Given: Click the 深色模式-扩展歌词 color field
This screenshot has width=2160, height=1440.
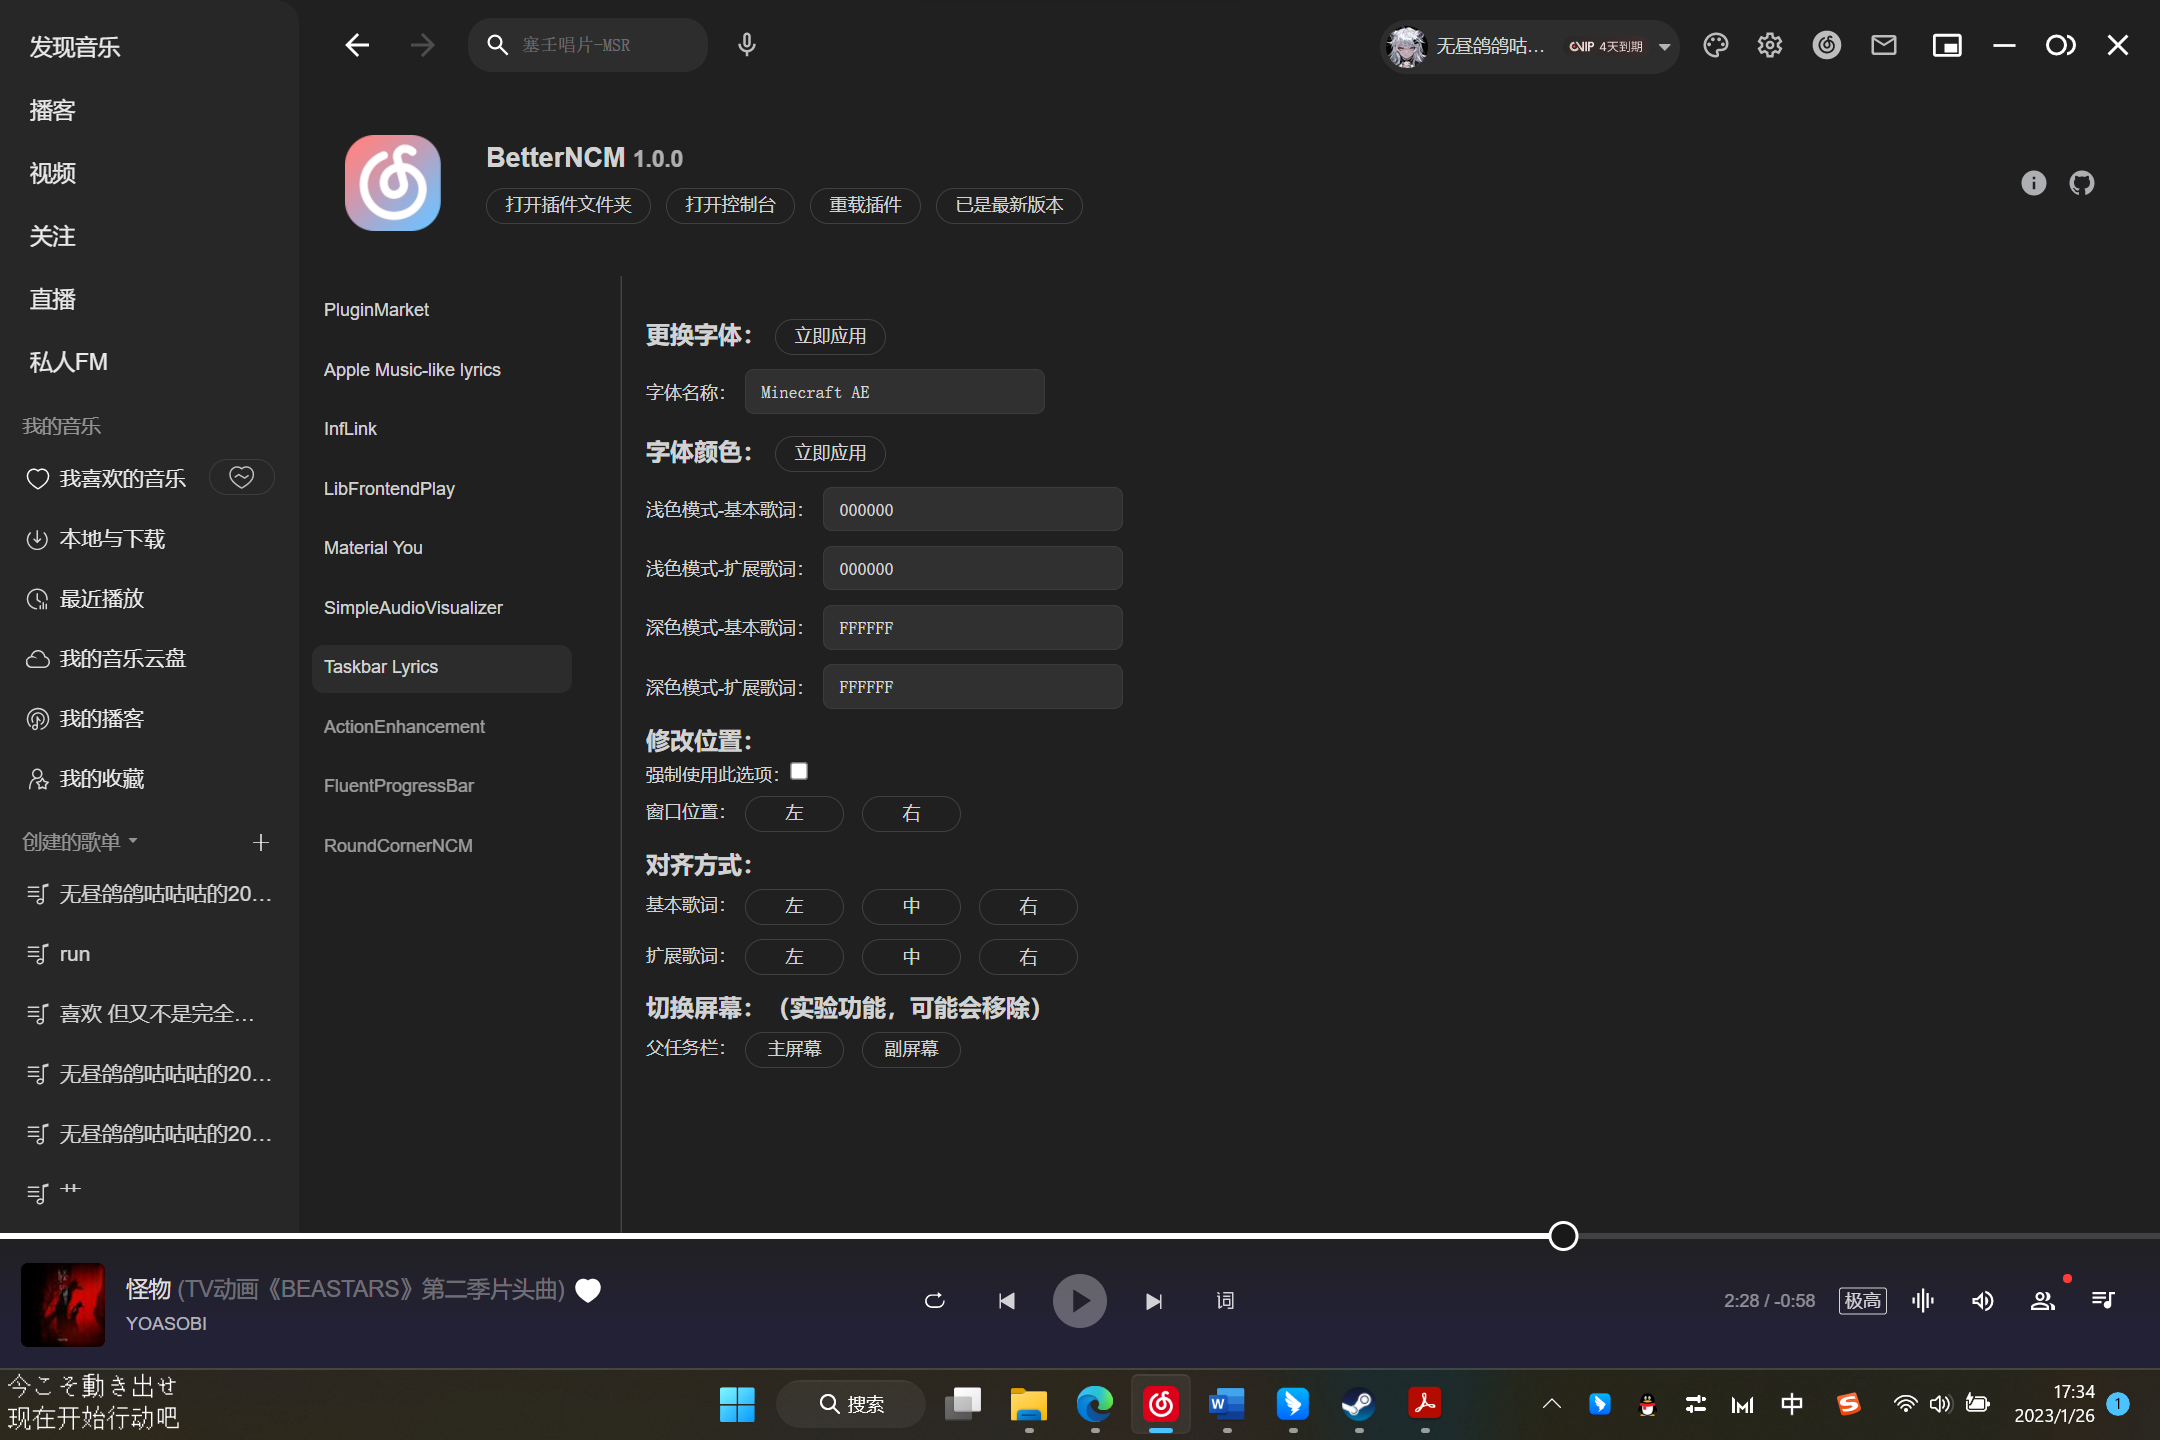Looking at the screenshot, I should [973, 687].
